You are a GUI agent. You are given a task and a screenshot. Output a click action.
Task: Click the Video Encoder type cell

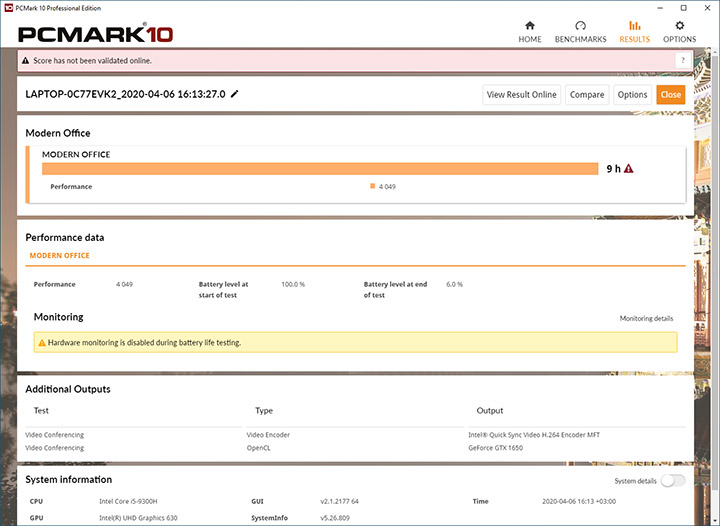point(268,435)
